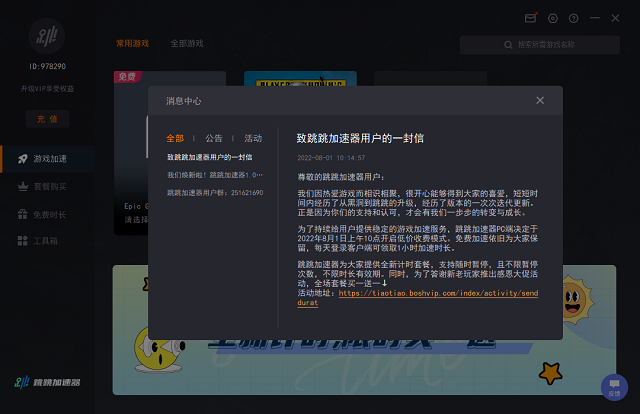Image resolution: width=640 pixels, height=414 pixels.
Task: Click the 游戏加速 rocket icon
Action: (x=23, y=159)
